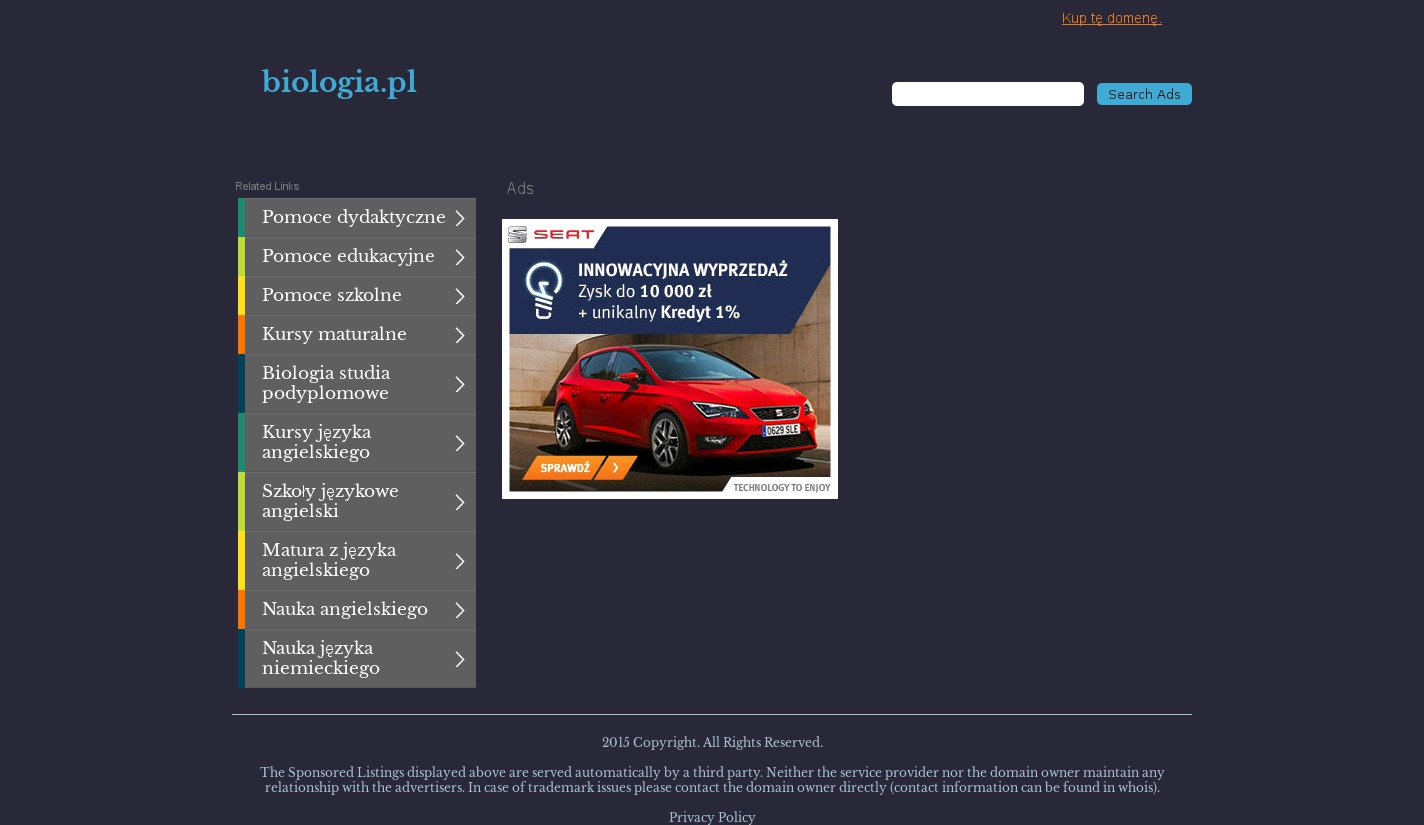Click the arrow beside Nauka języka niemieckiego

coord(460,659)
